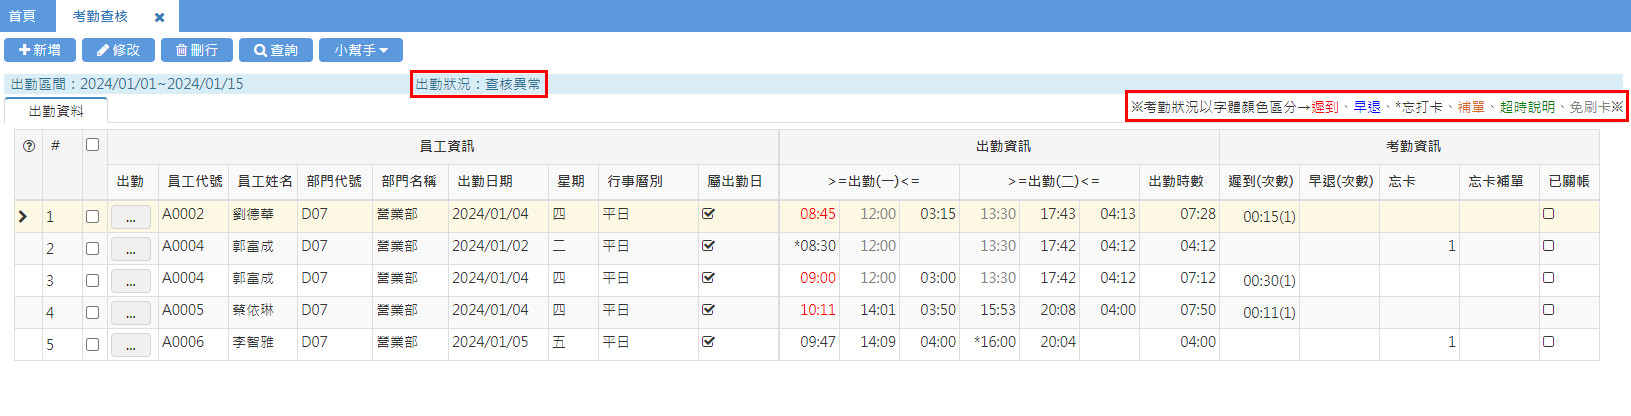This screenshot has height=416, width=1631.
Task: Click the 出勤日期 column header
Action: click(x=485, y=181)
